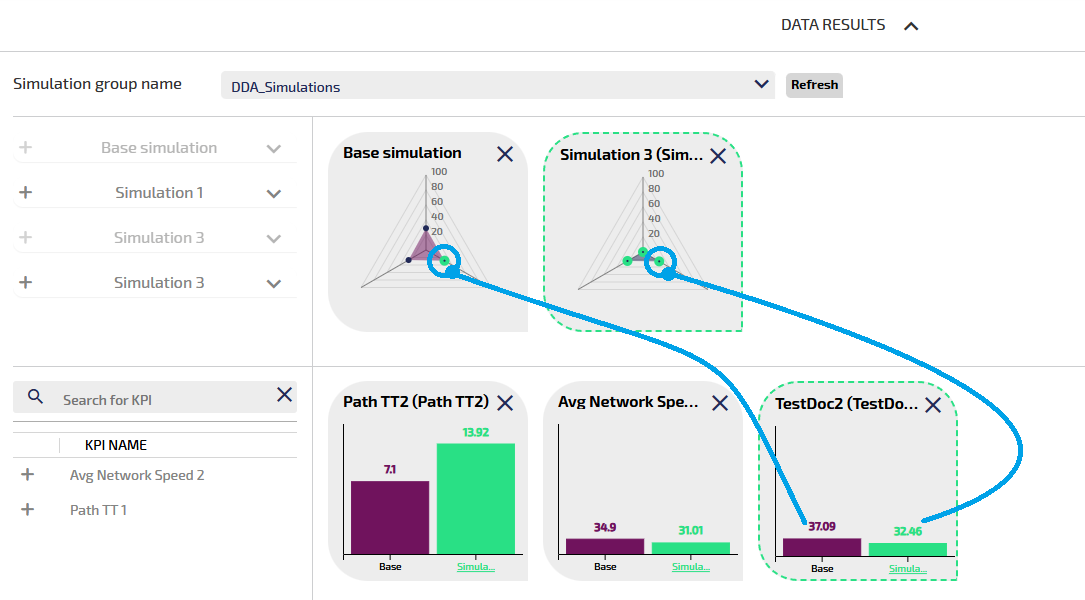The height and width of the screenshot is (600, 1085).
Task: Close the Path TT2 chart card
Action: tap(505, 402)
